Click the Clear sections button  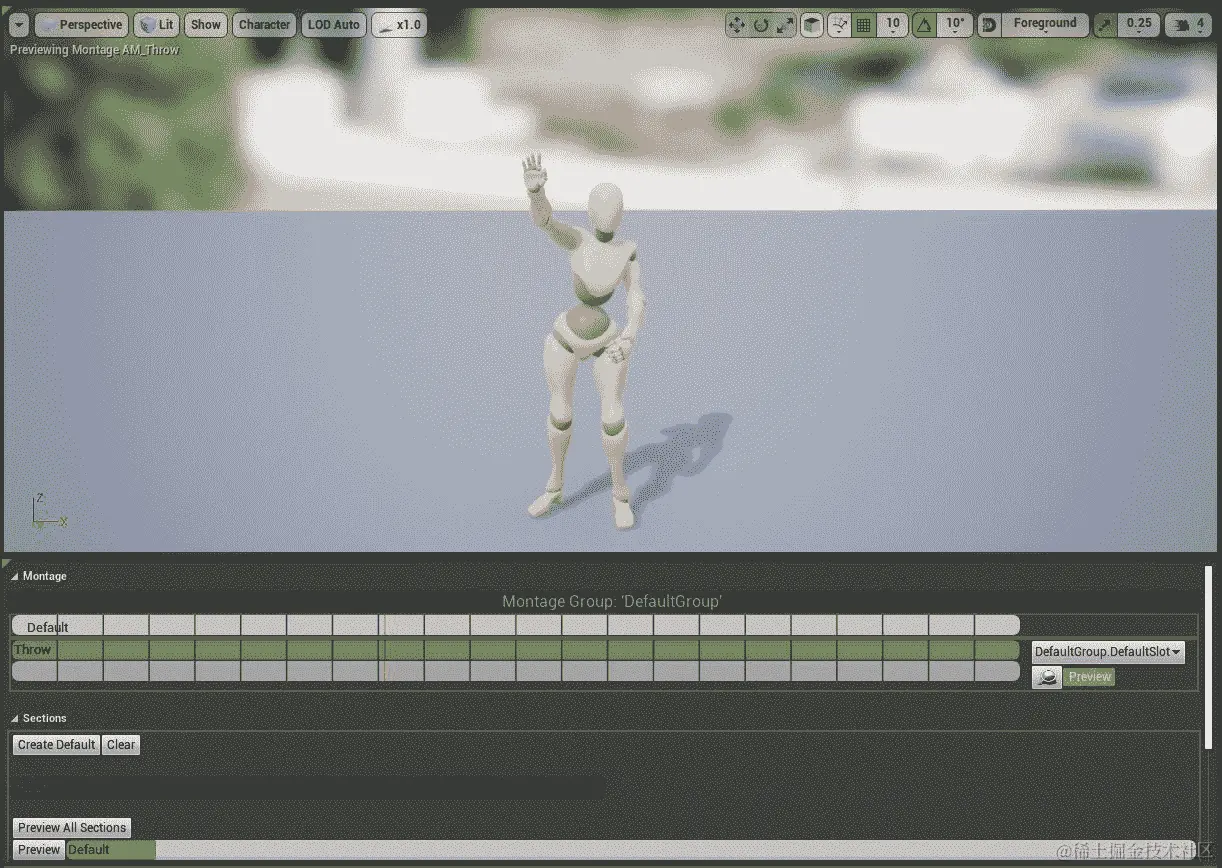[121, 744]
